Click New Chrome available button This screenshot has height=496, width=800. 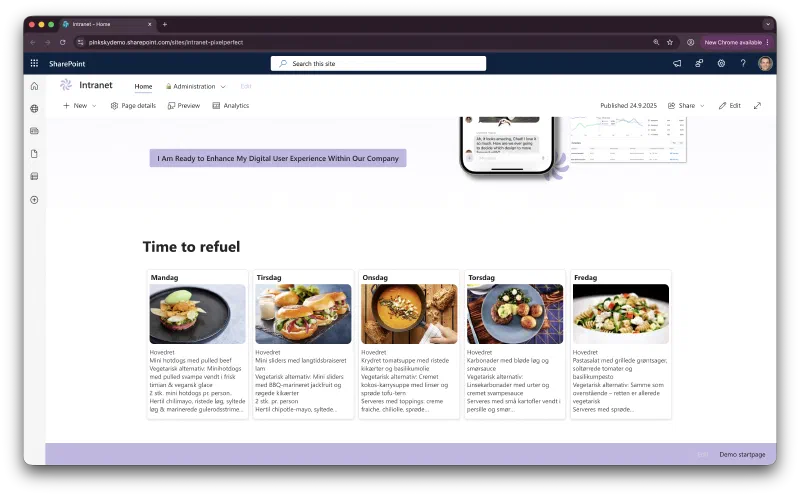[736, 42]
